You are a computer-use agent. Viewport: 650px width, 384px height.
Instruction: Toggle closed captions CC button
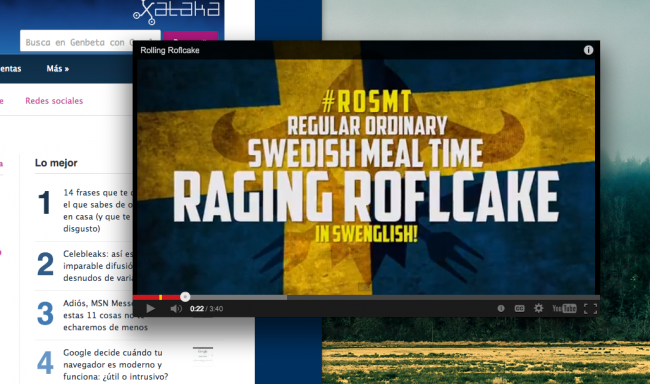519,309
